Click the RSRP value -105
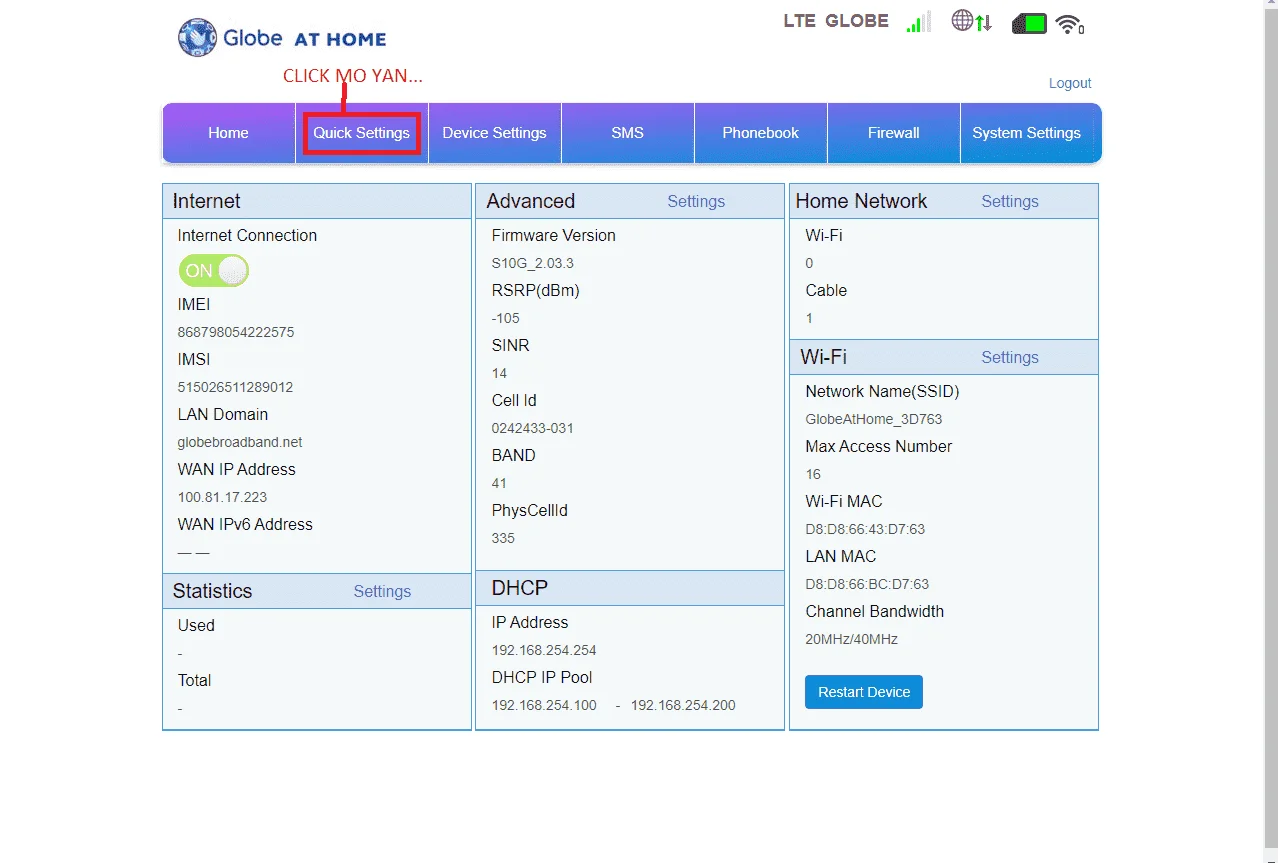 click(x=506, y=318)
